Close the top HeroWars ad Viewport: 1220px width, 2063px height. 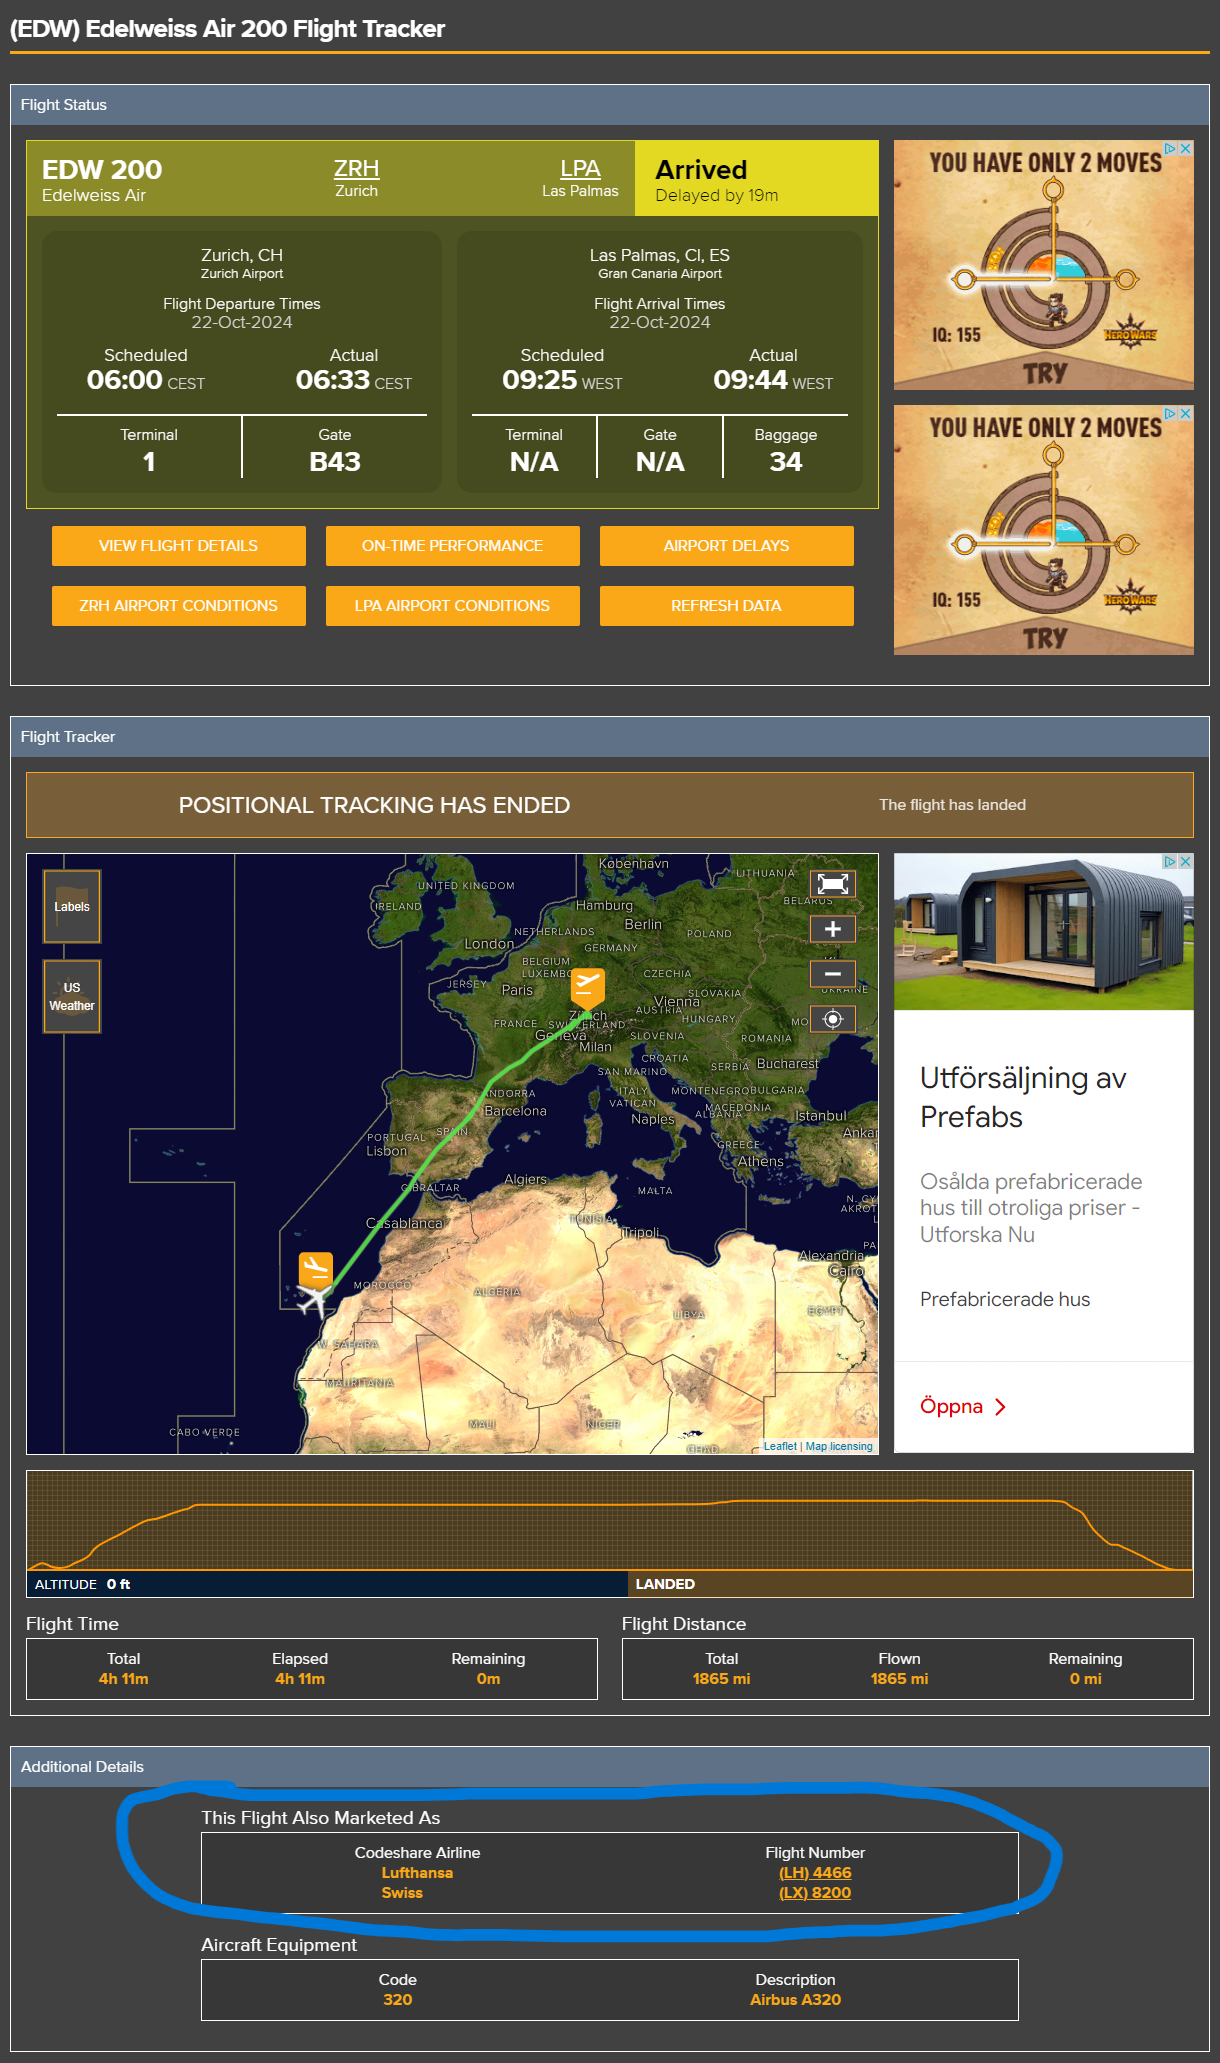[x=1185, y=148]
